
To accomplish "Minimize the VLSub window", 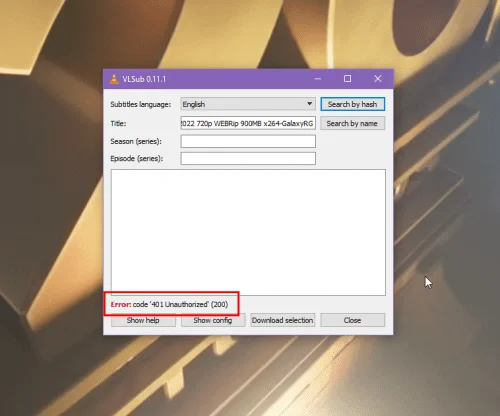I will click(318, 79).
